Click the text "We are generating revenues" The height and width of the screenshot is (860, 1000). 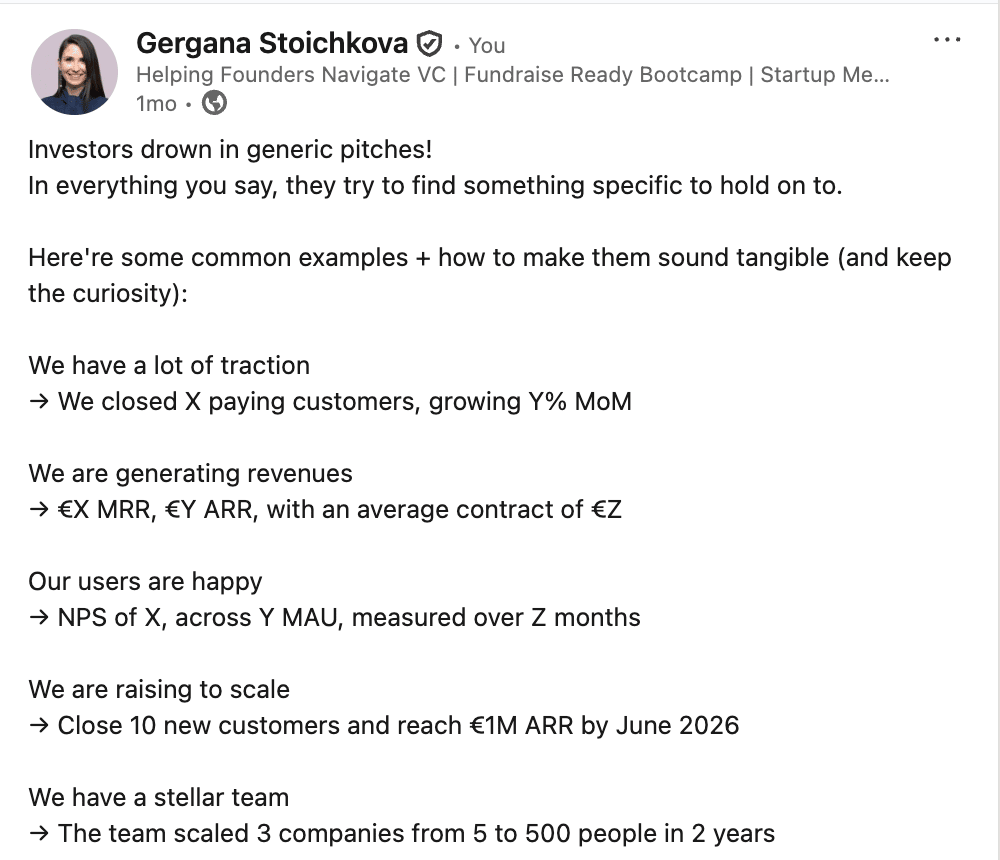[x=190, y=473]
